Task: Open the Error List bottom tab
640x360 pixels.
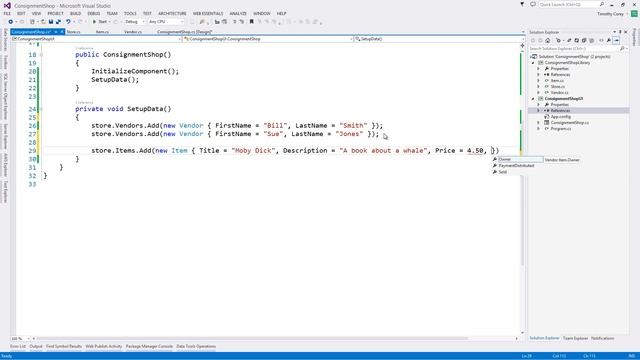Action: [x=18, y=347]
